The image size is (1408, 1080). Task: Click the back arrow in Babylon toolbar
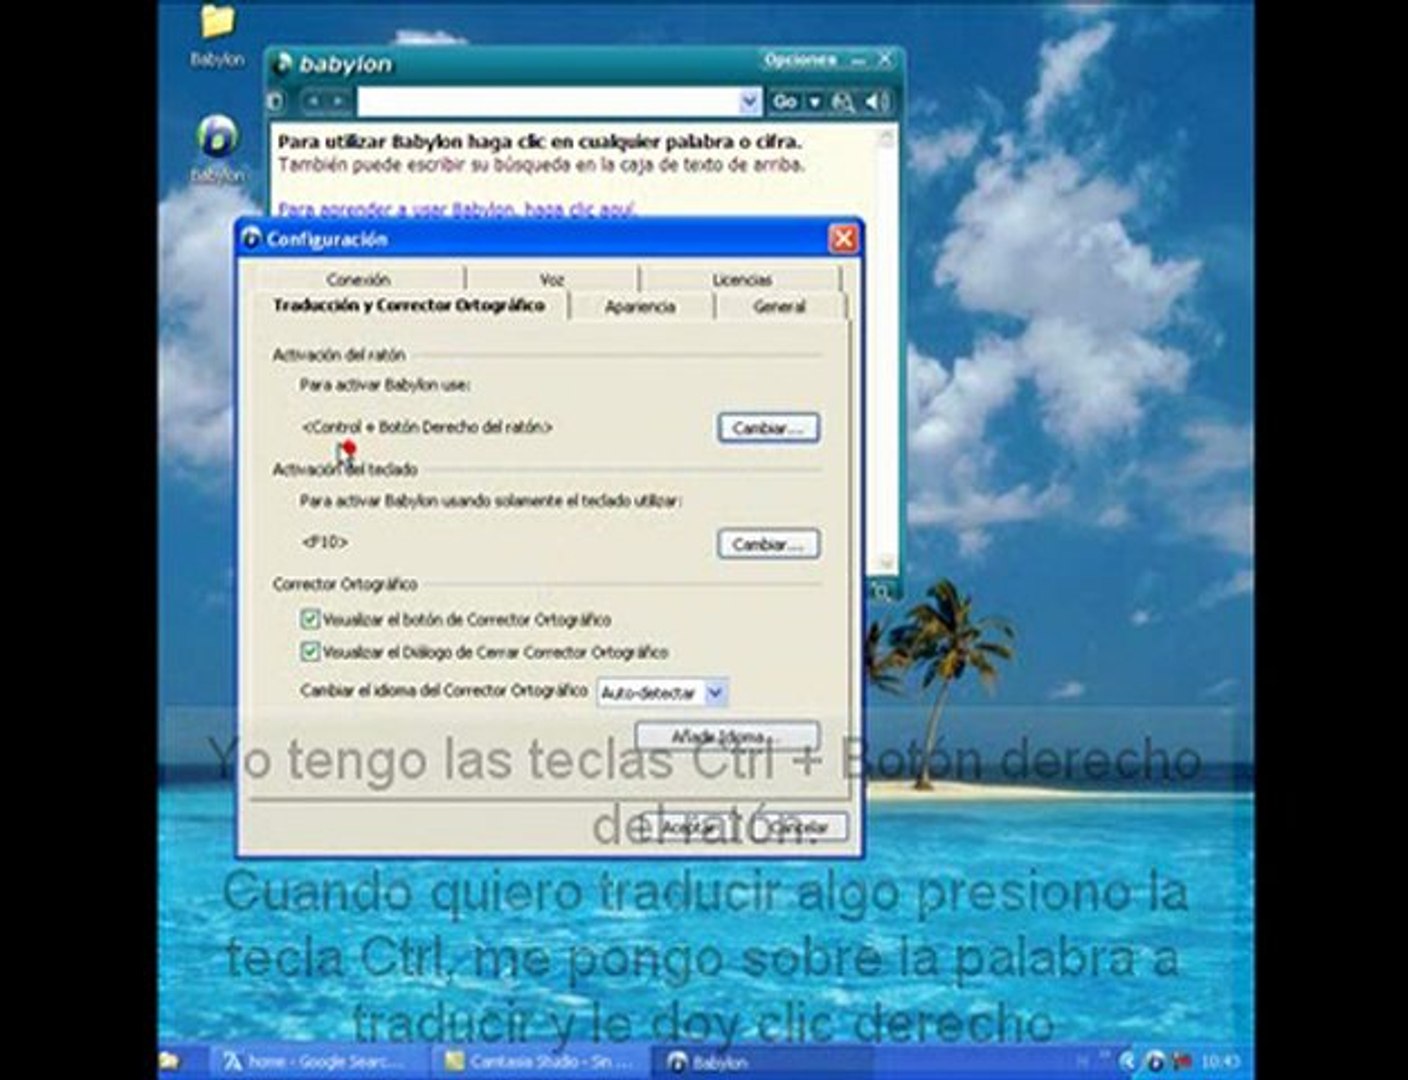tap(314, 101)
